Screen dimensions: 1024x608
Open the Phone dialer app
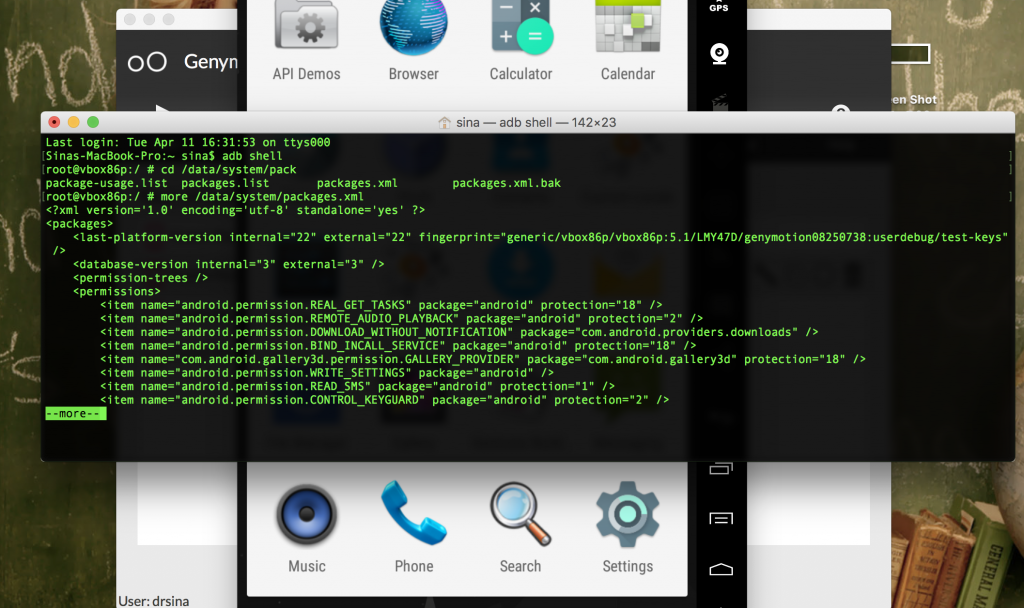tap(413, 528)
